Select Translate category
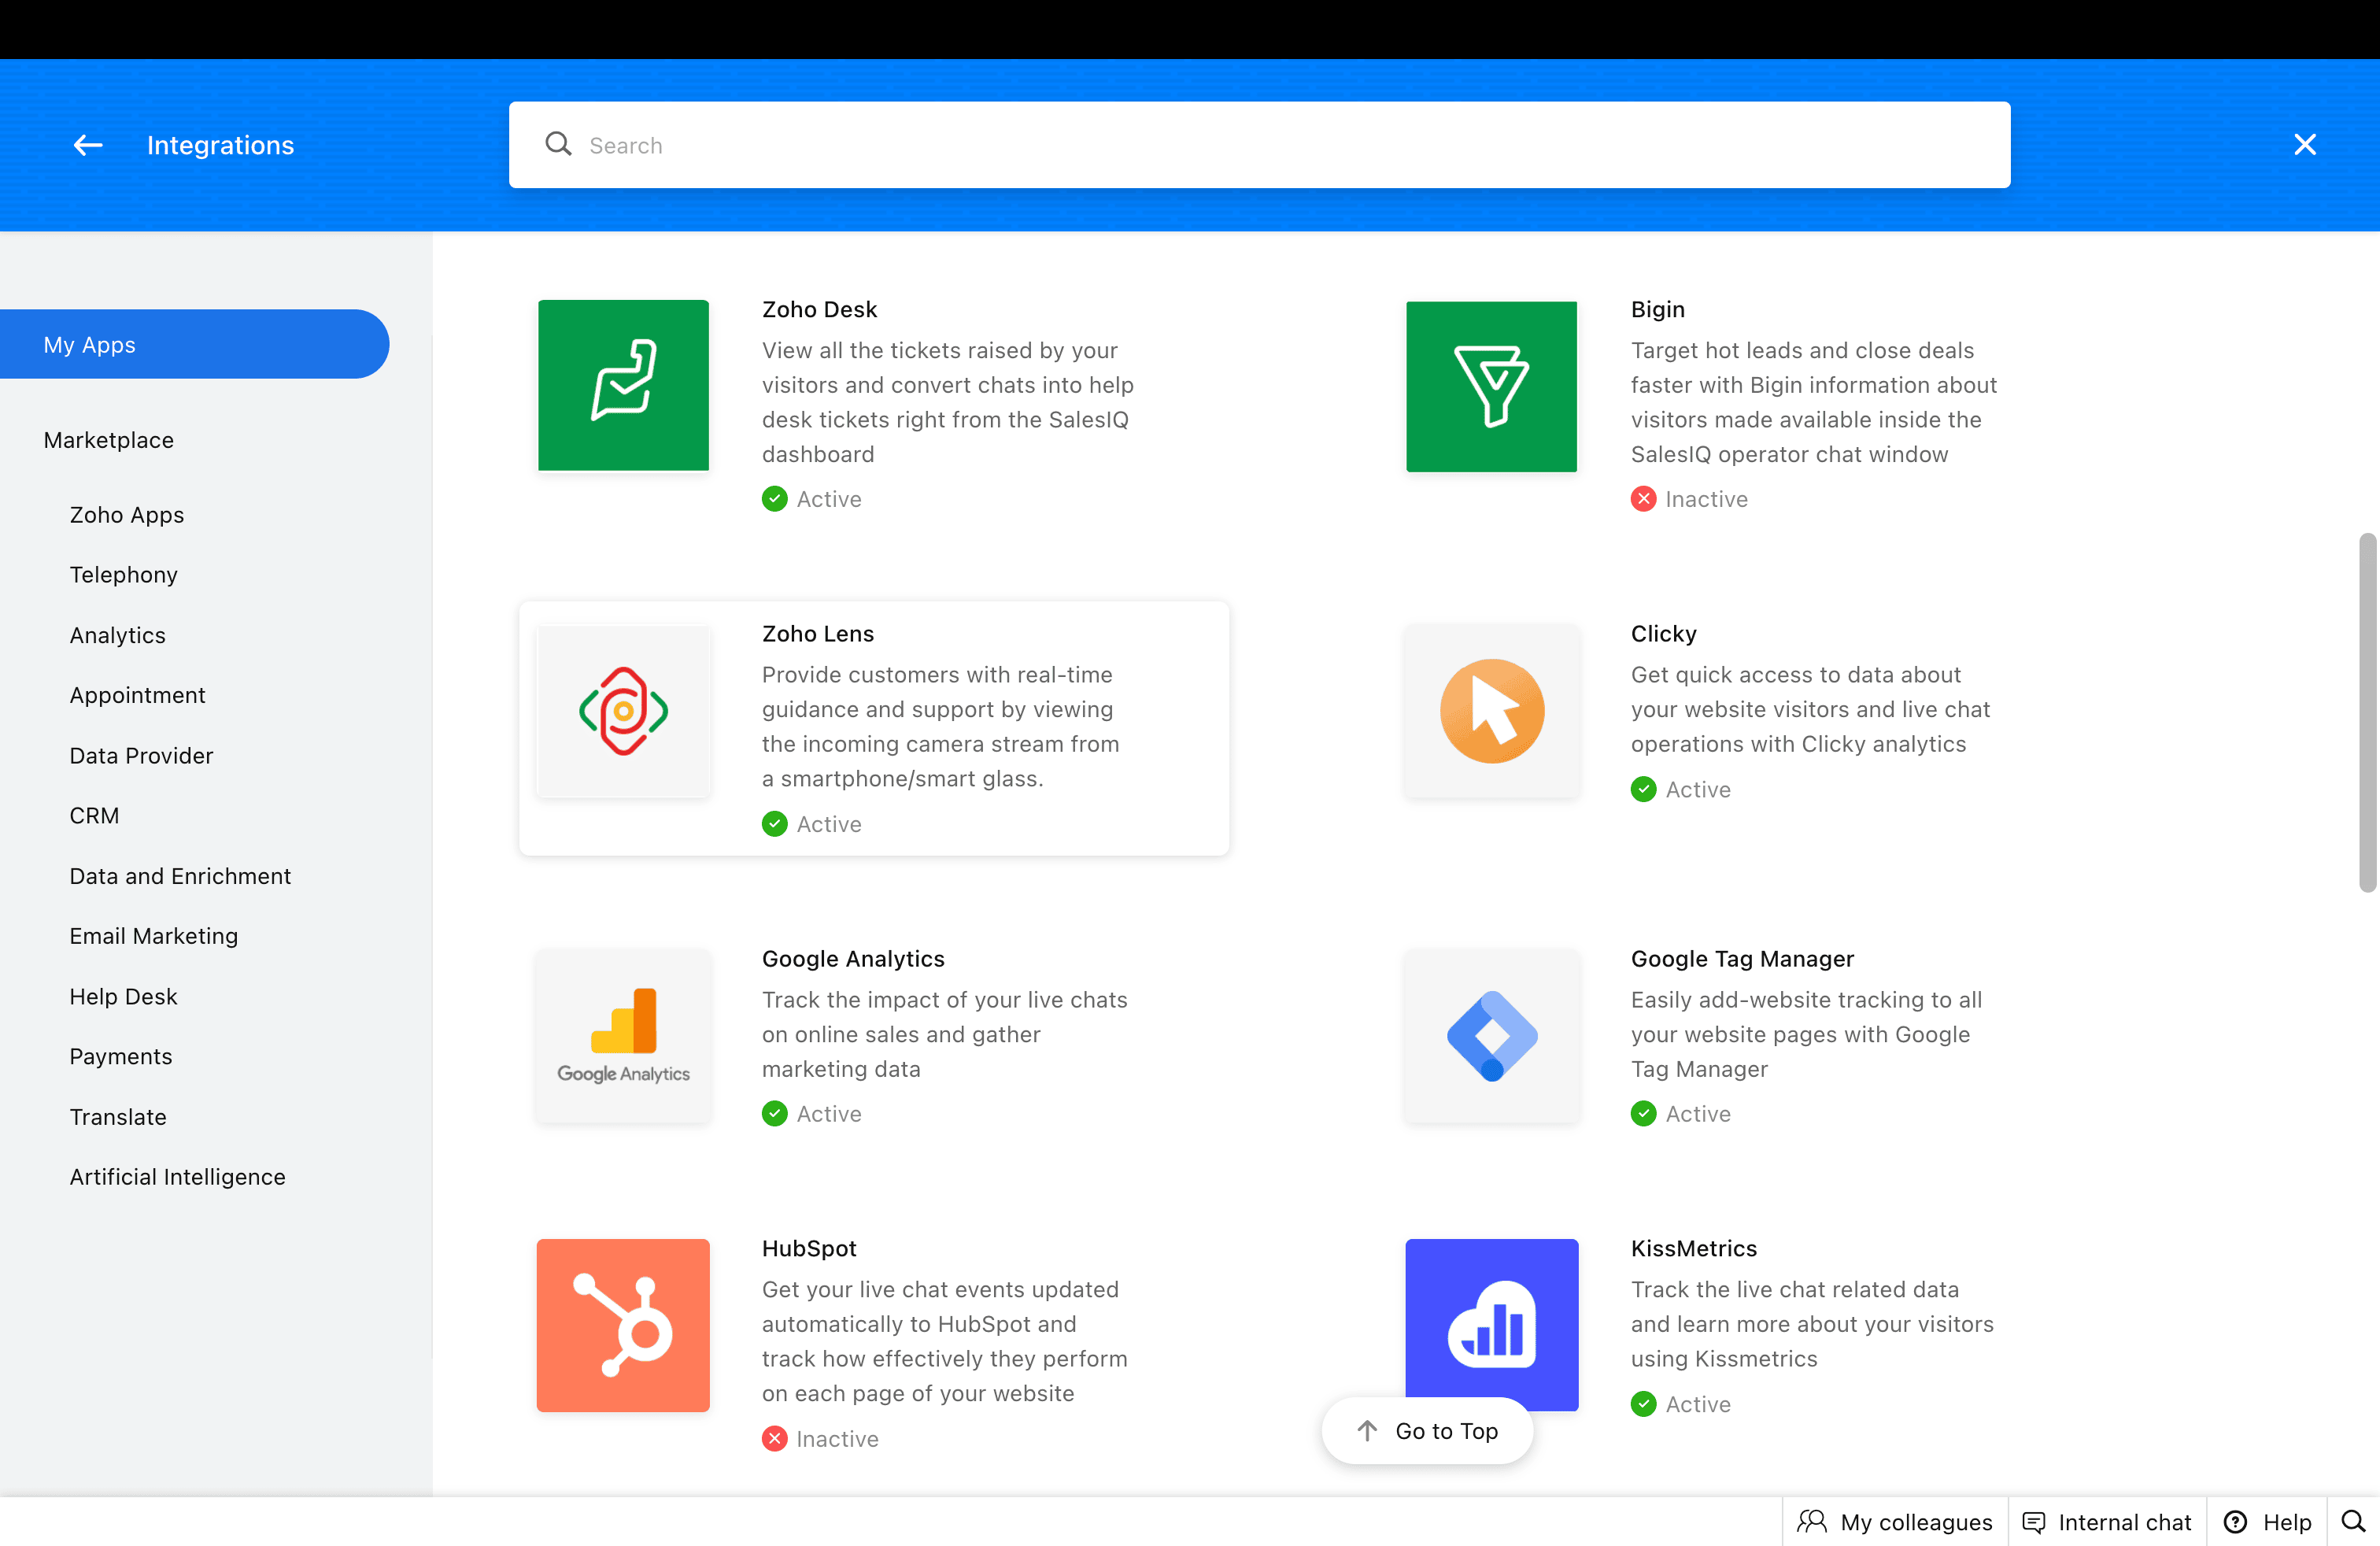Screen dimensions: 2380x1546 (117, 1117)
